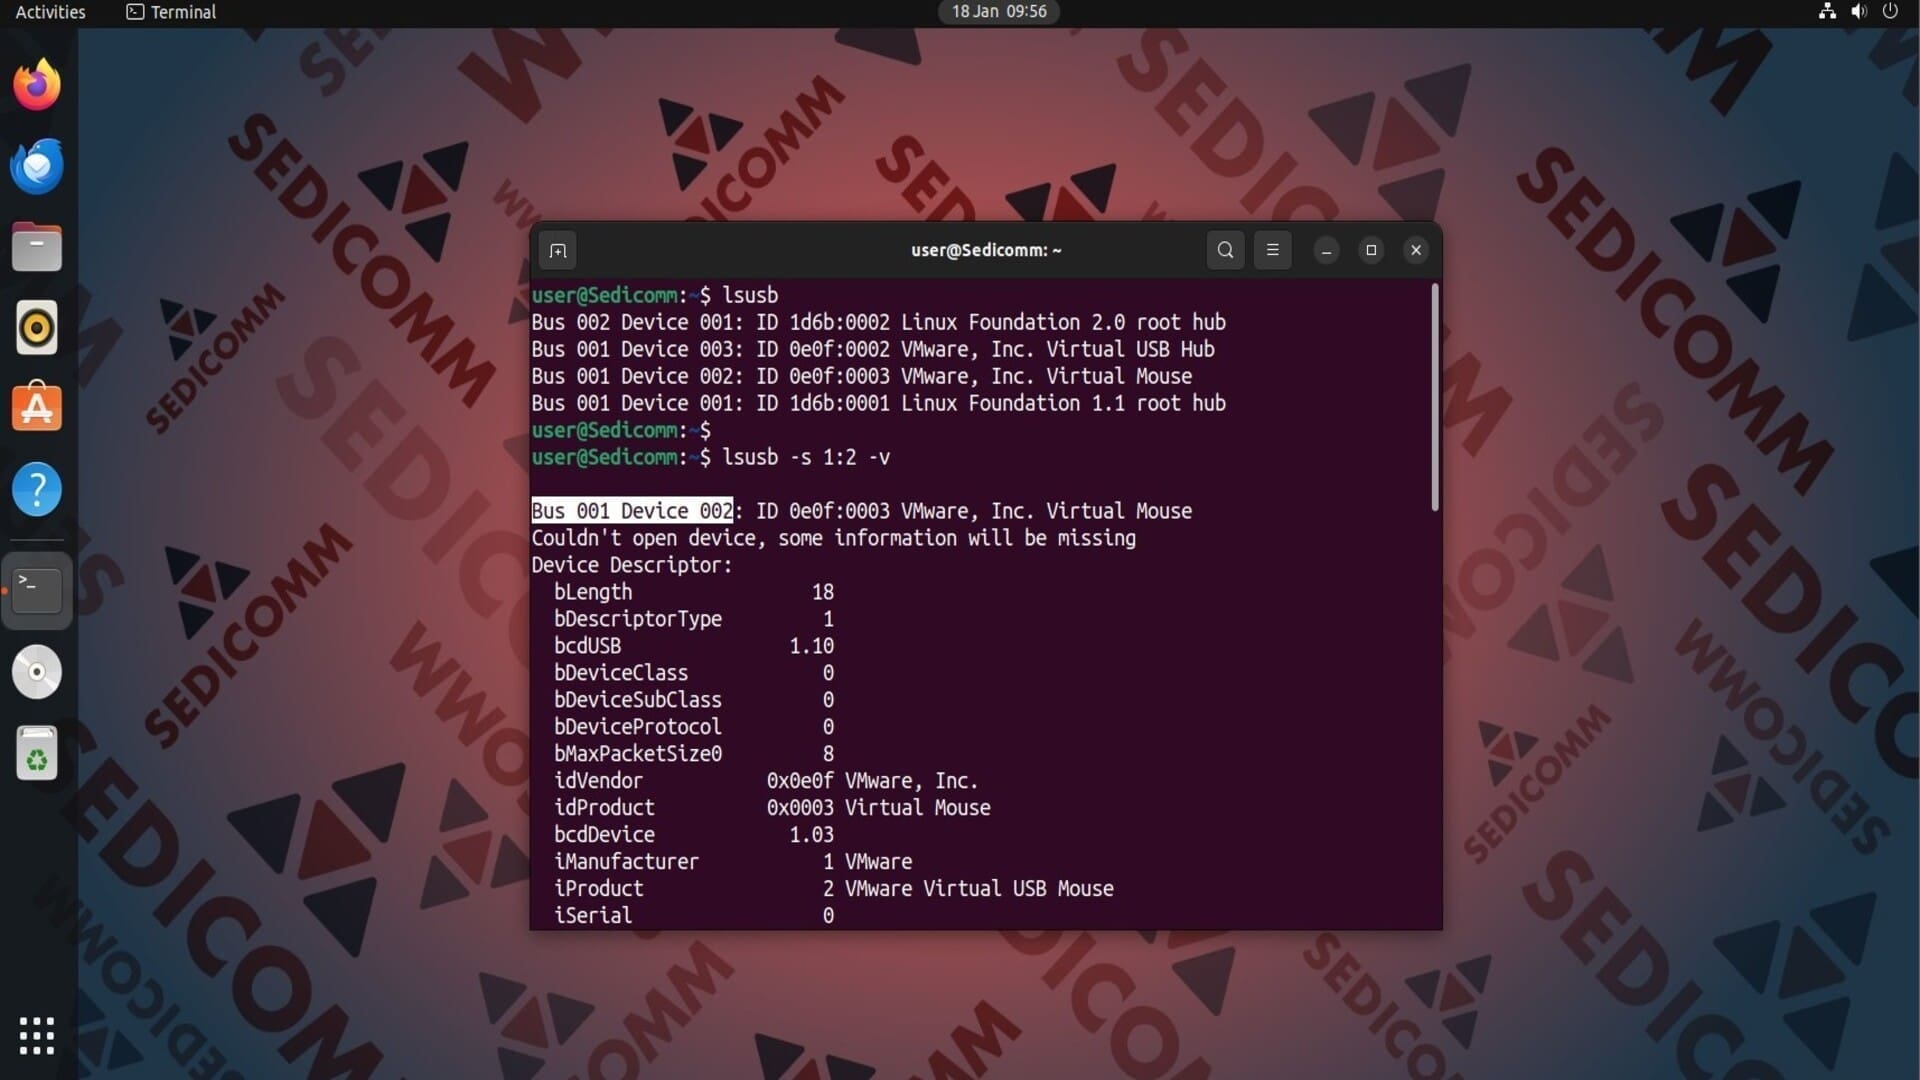The height and width of the screenshot is (1080, 1920).
Task: Open Ubuntu Software store
Action: tap(37, 408)
